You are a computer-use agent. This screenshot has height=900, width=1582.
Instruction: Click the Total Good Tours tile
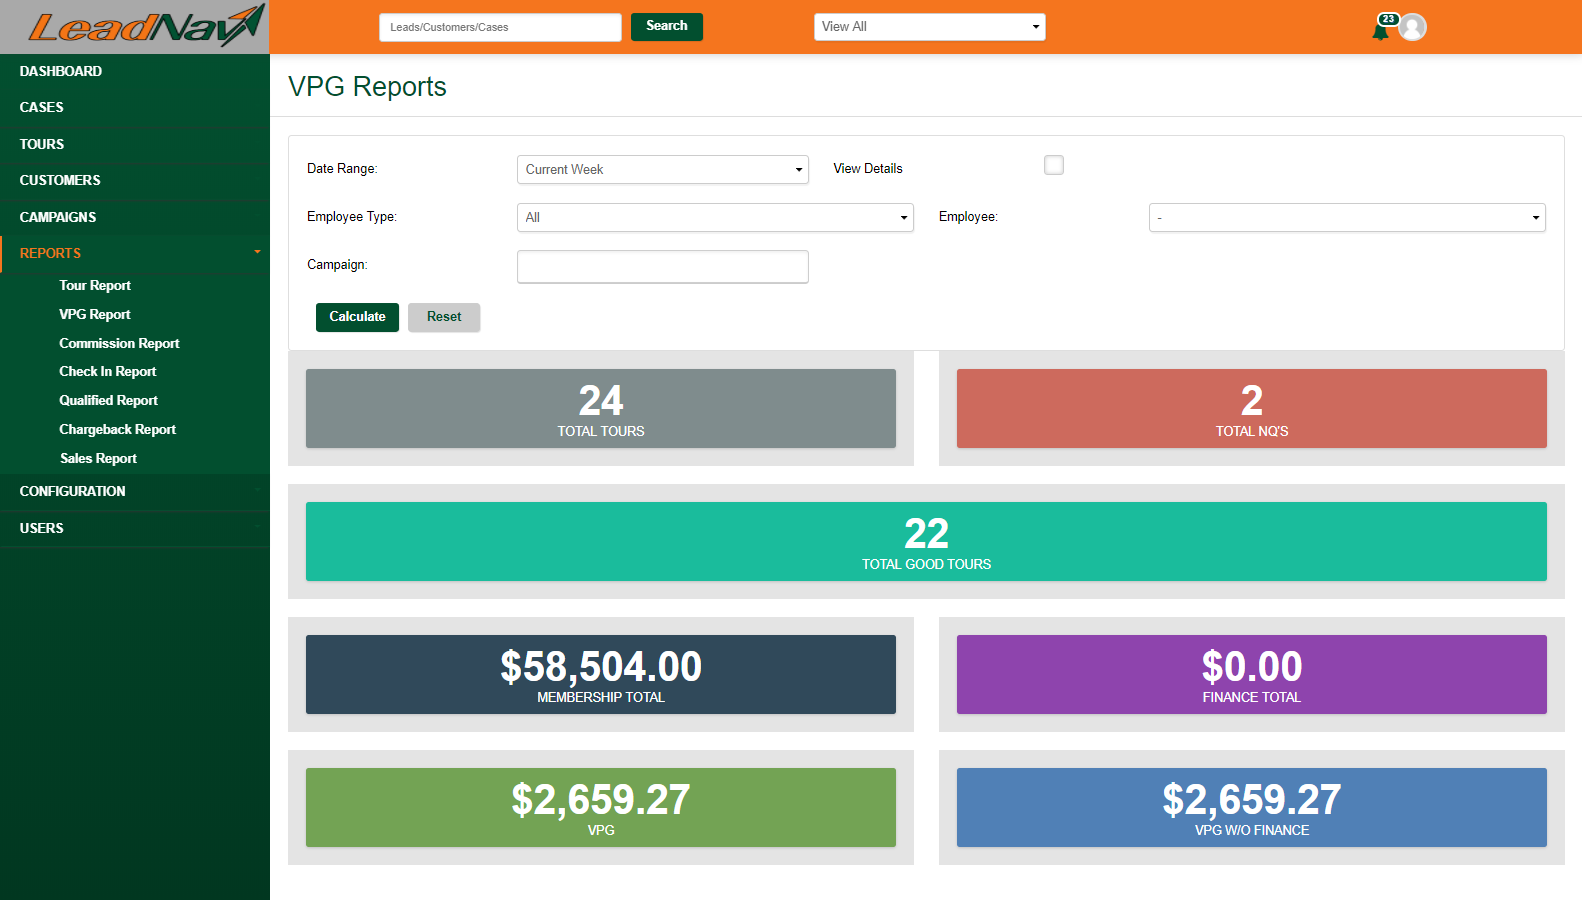click(926, 541)
